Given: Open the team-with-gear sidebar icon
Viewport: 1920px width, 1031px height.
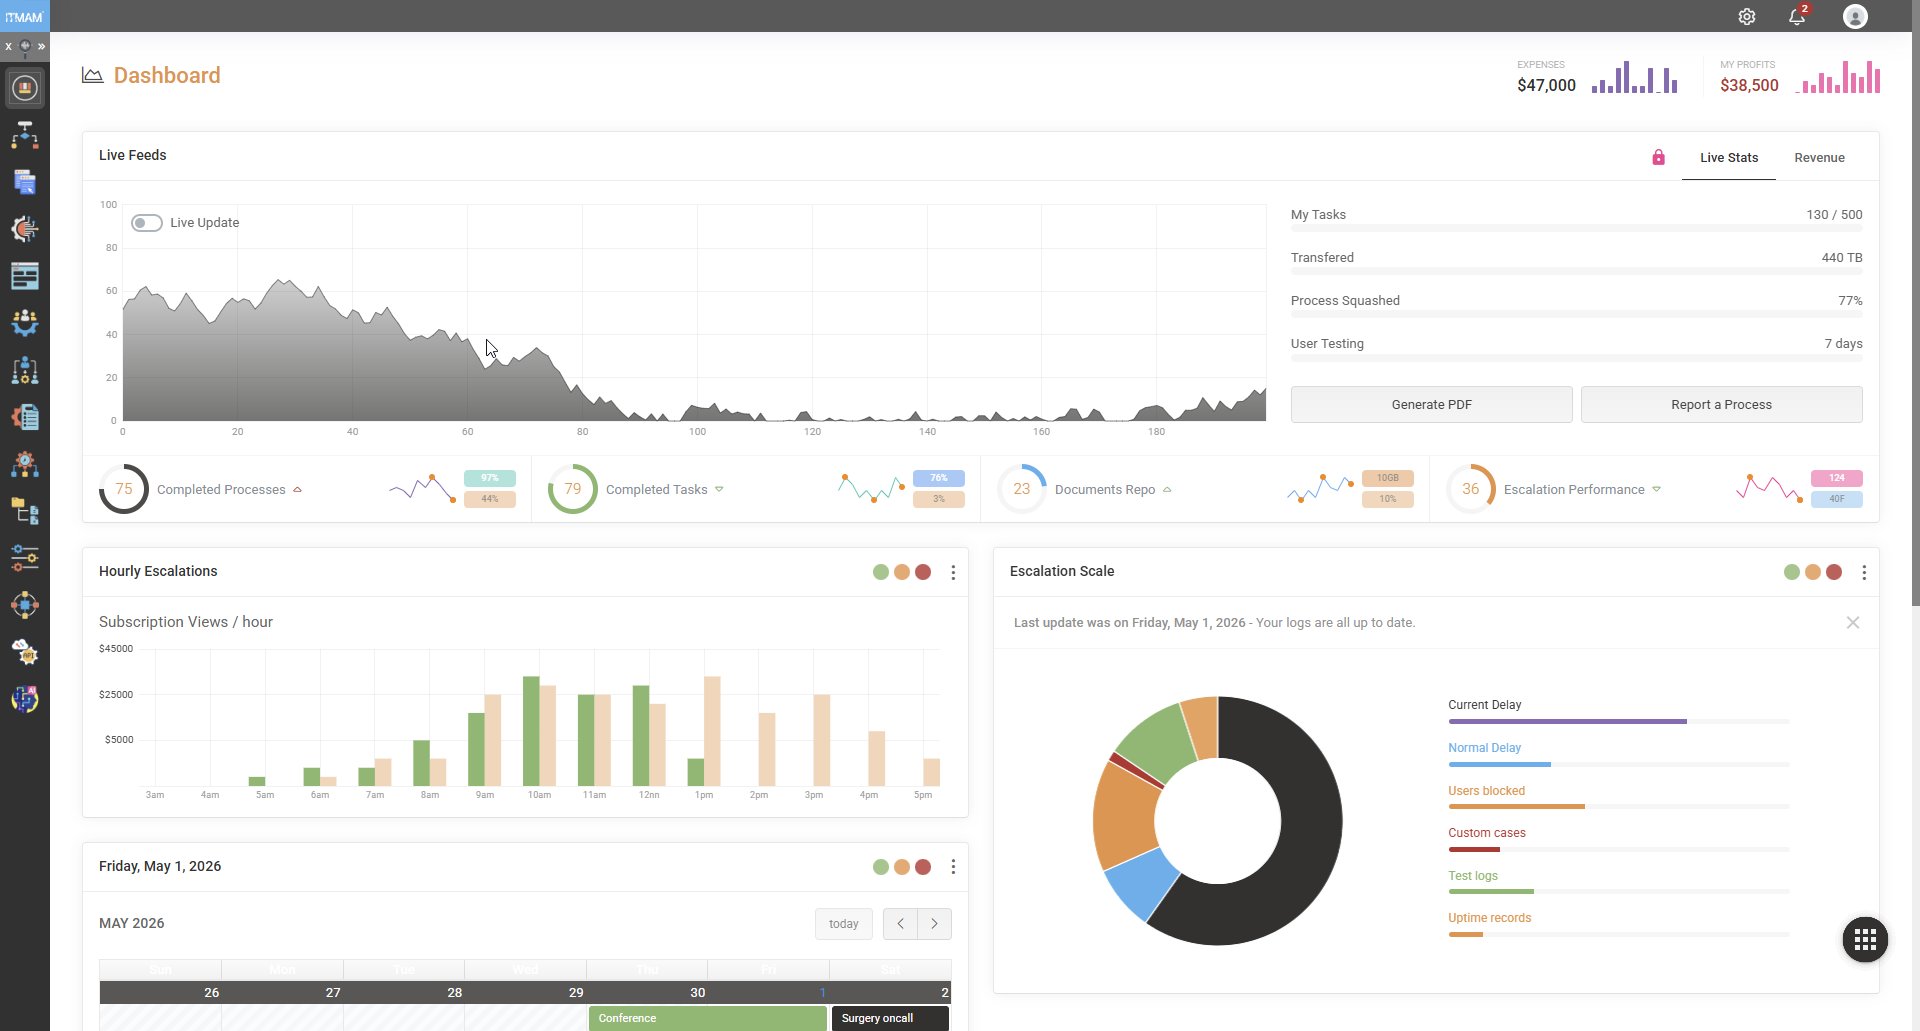Looking at the screenshot, I should [x=25, y=323].
